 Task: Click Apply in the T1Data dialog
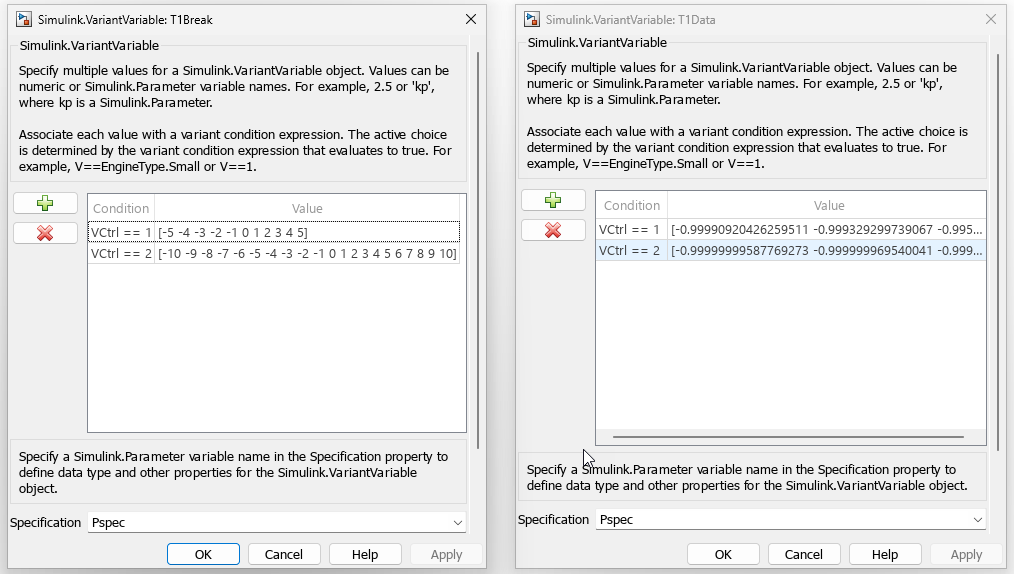[966, 554]
